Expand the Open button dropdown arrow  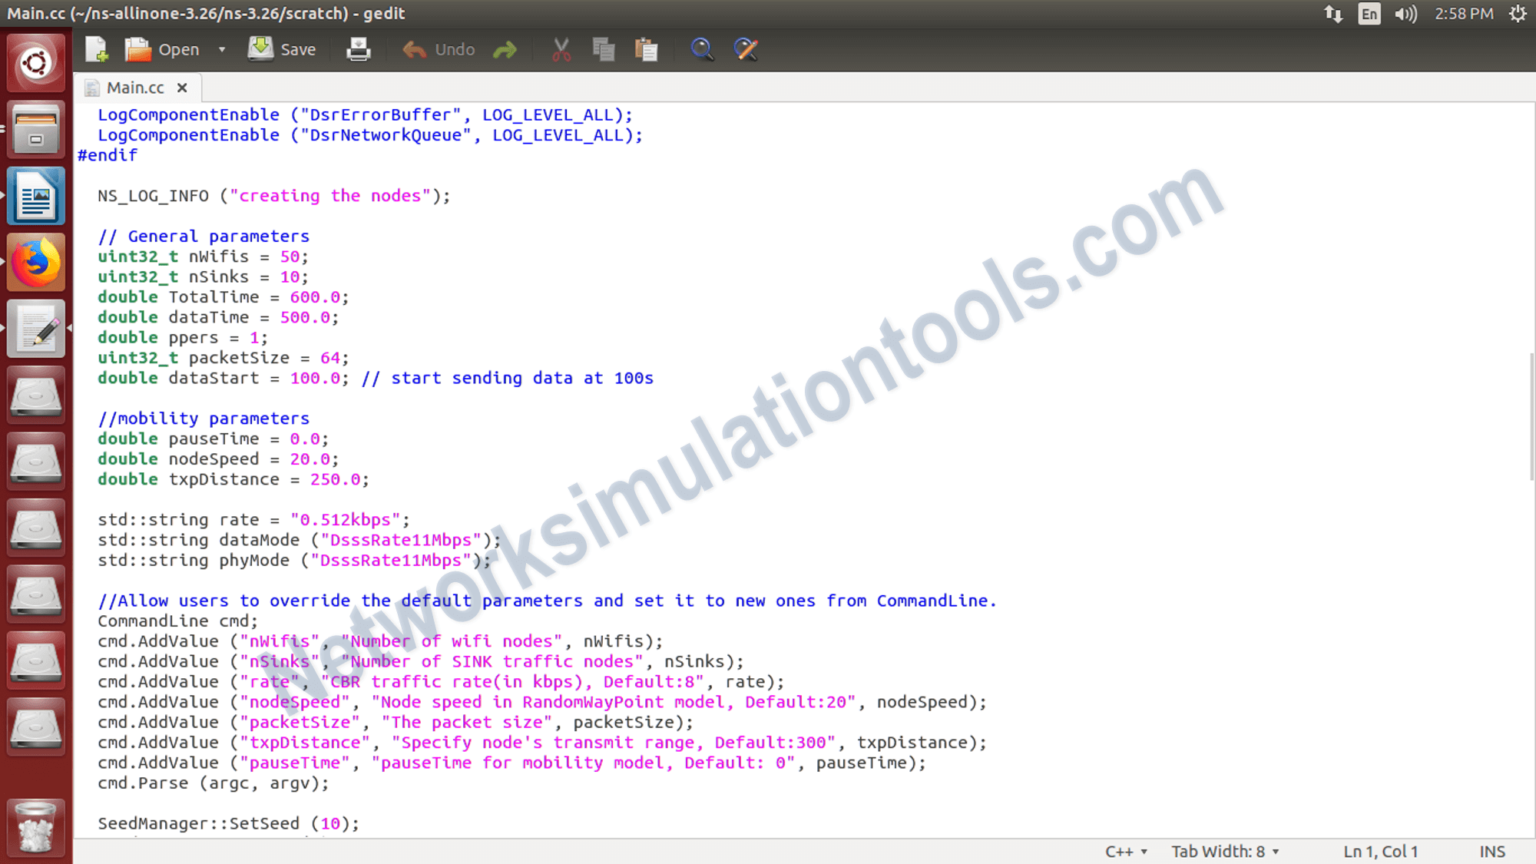pyautogui.click(x=221, y=48)
